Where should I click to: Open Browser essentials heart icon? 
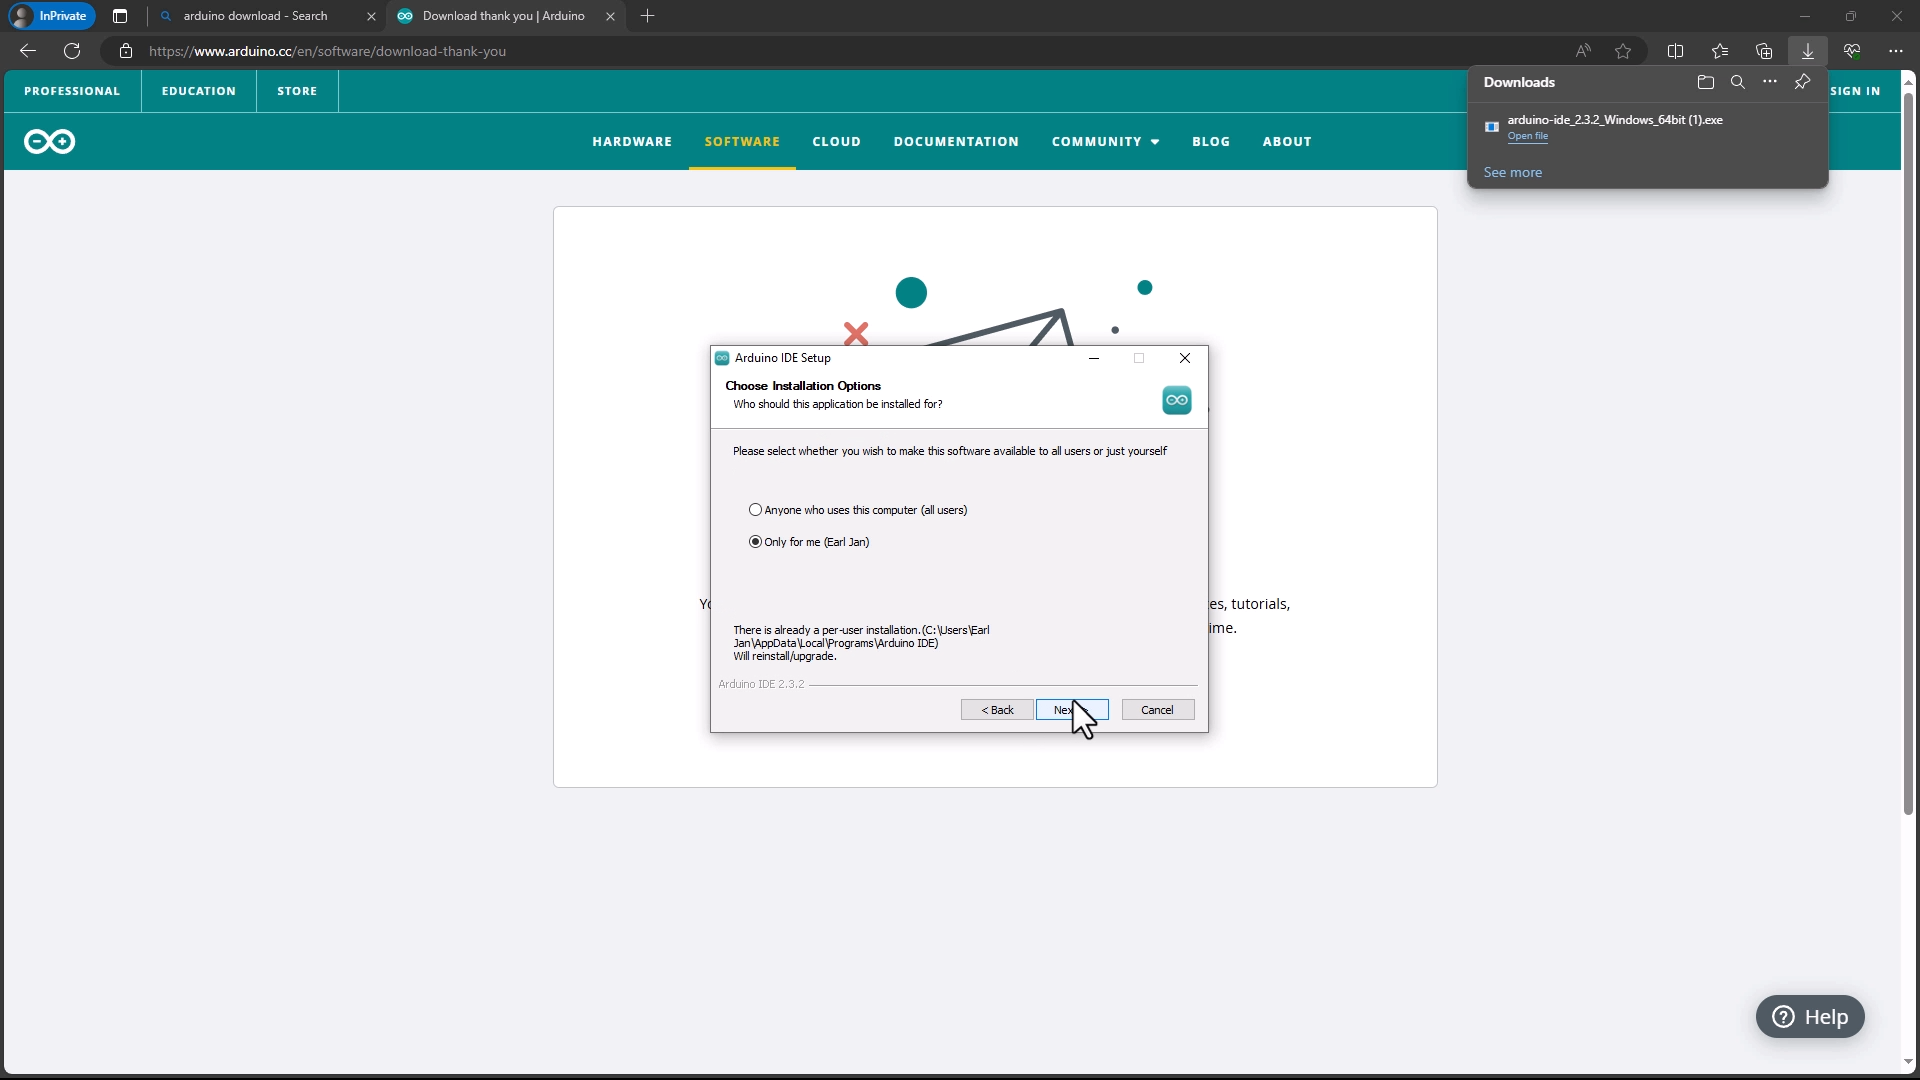pos(1852,51)
